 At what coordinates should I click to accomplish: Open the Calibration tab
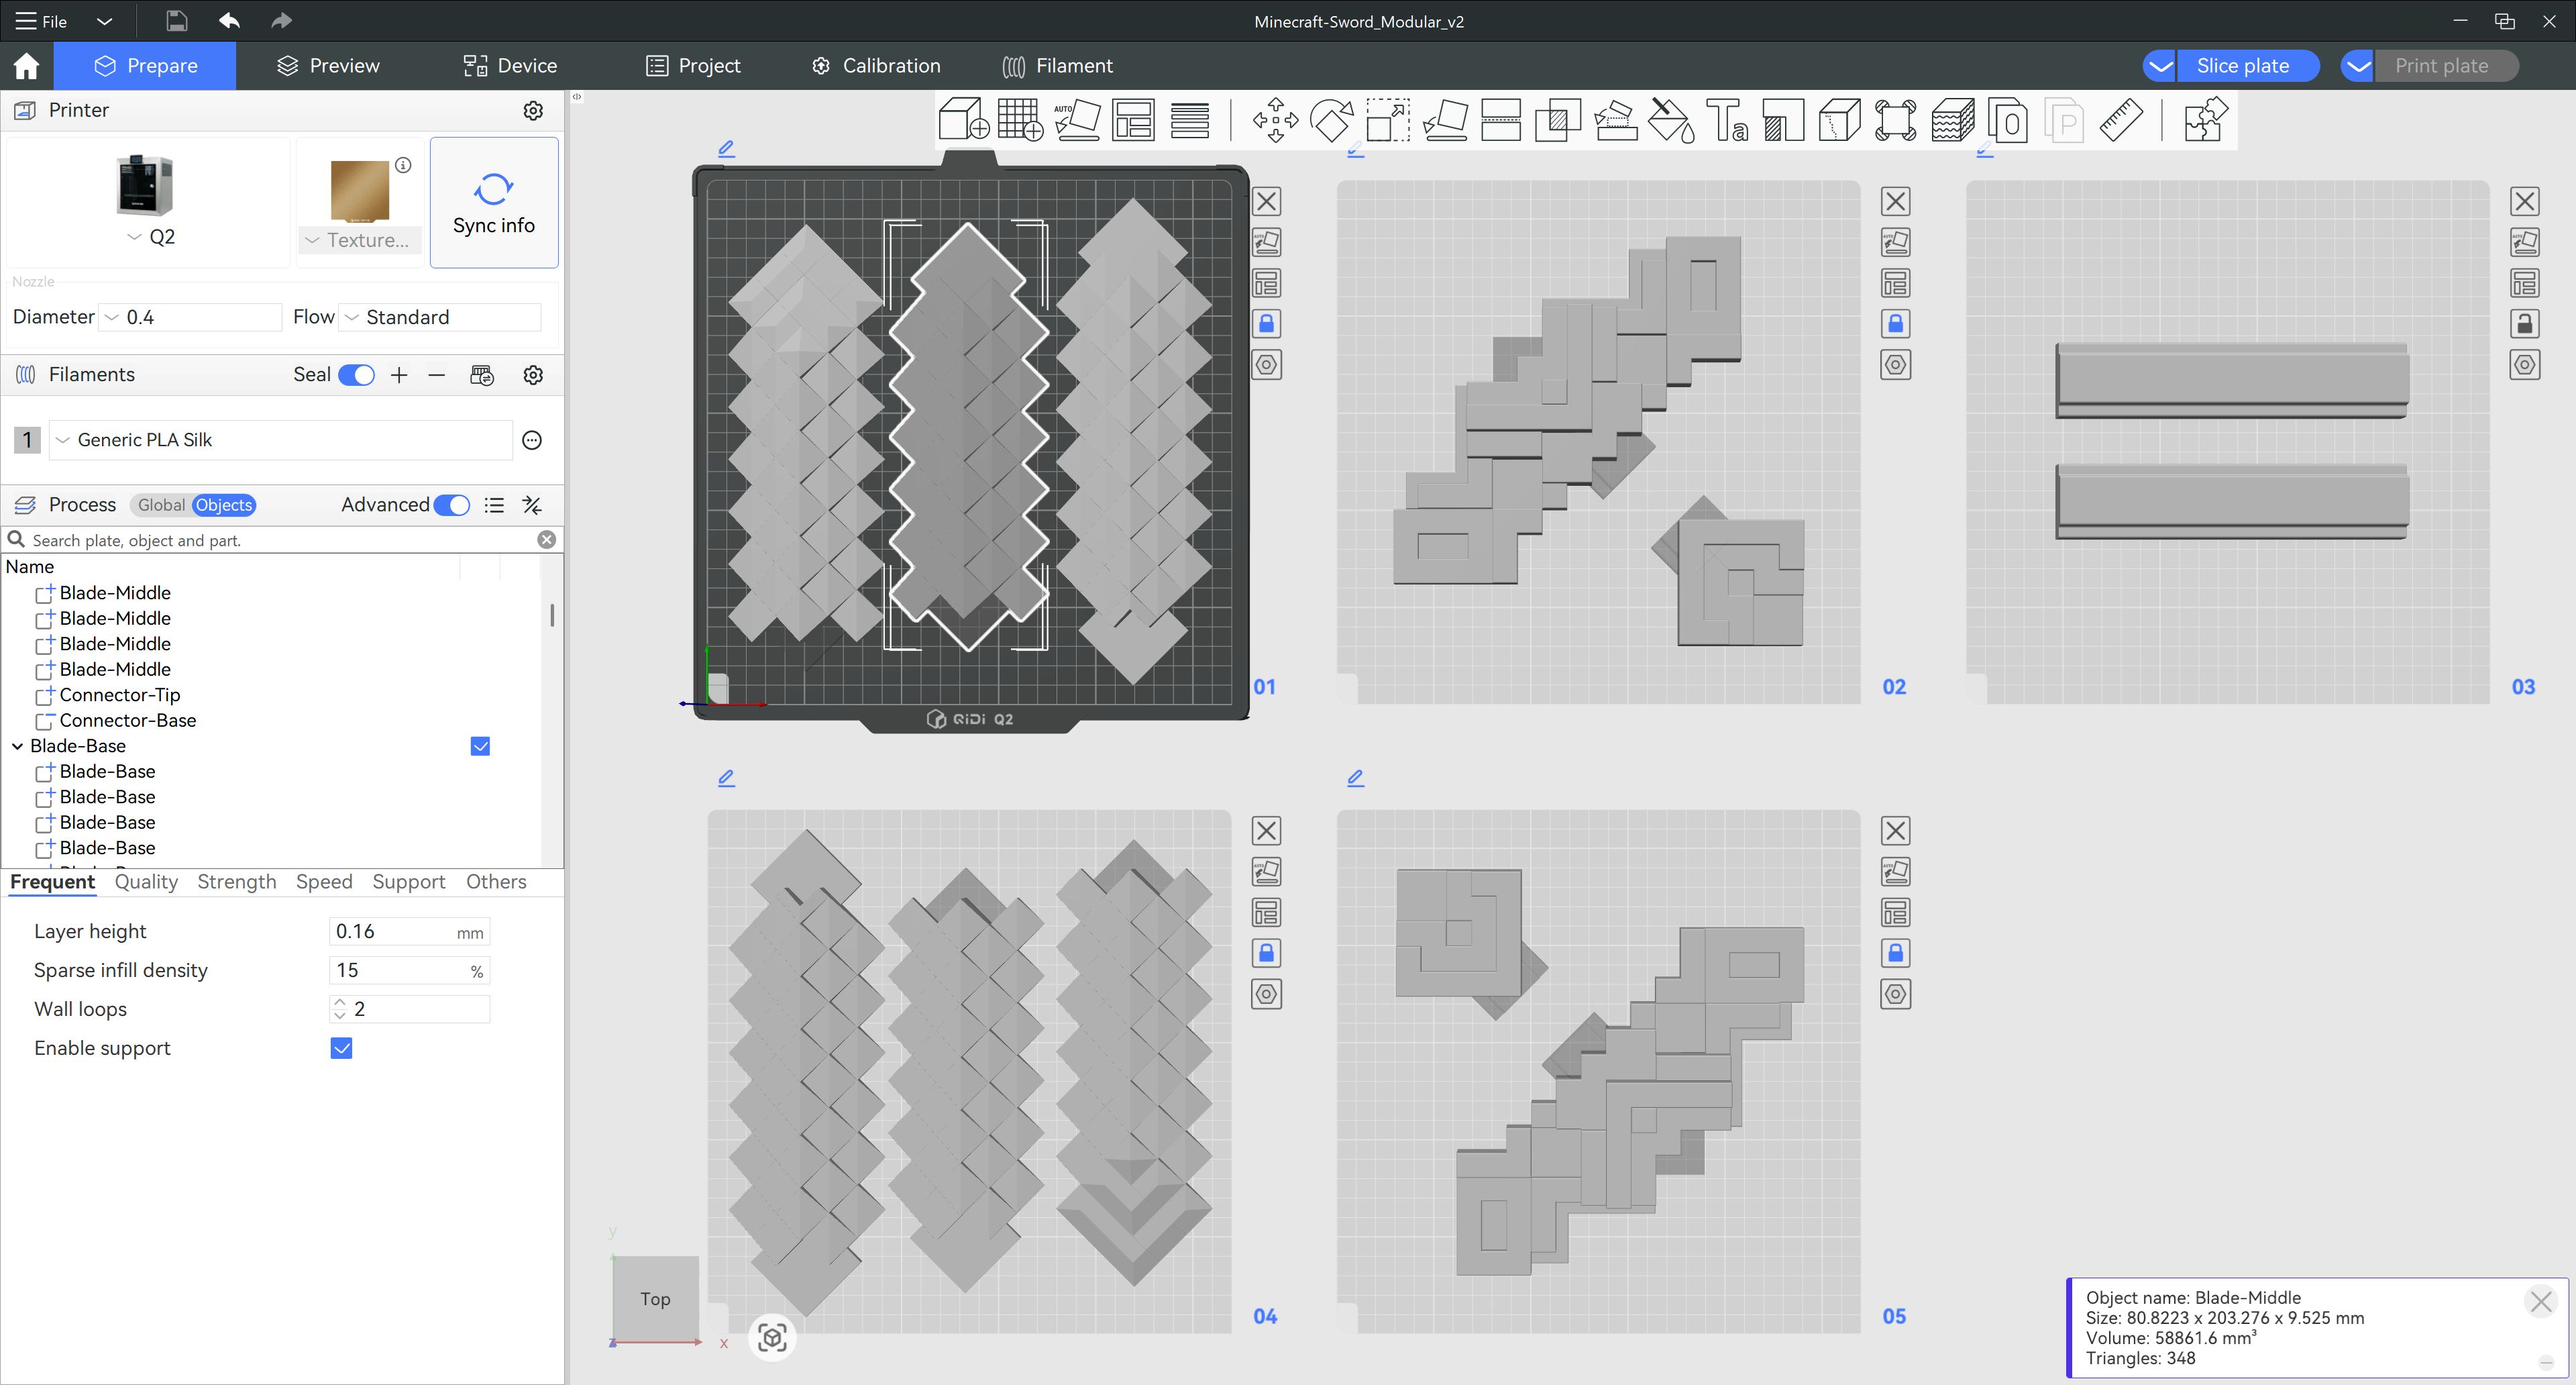[875, 66]
